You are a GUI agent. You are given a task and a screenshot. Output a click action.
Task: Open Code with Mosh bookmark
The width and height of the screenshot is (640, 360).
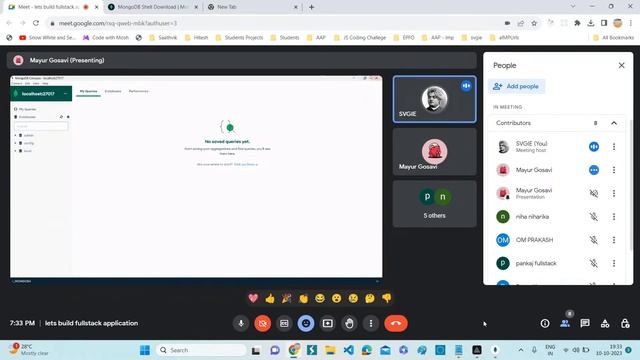click(x=106, y=38)
